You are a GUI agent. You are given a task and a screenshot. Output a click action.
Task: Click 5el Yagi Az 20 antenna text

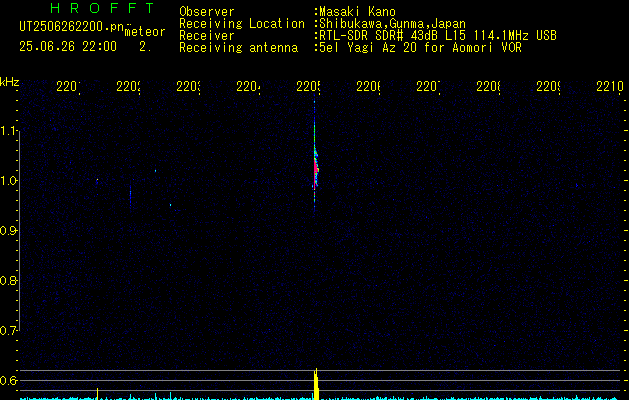[420, 48]
